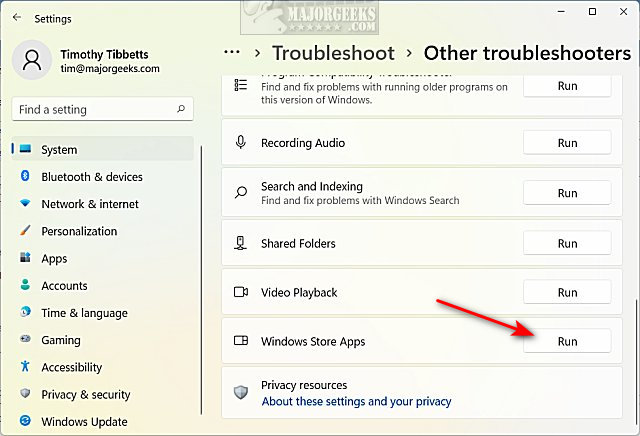The height and width of the screenshot is (436, 640).
Task: Click the Windows Update refresh icon
Action: (x=25, y=420)
